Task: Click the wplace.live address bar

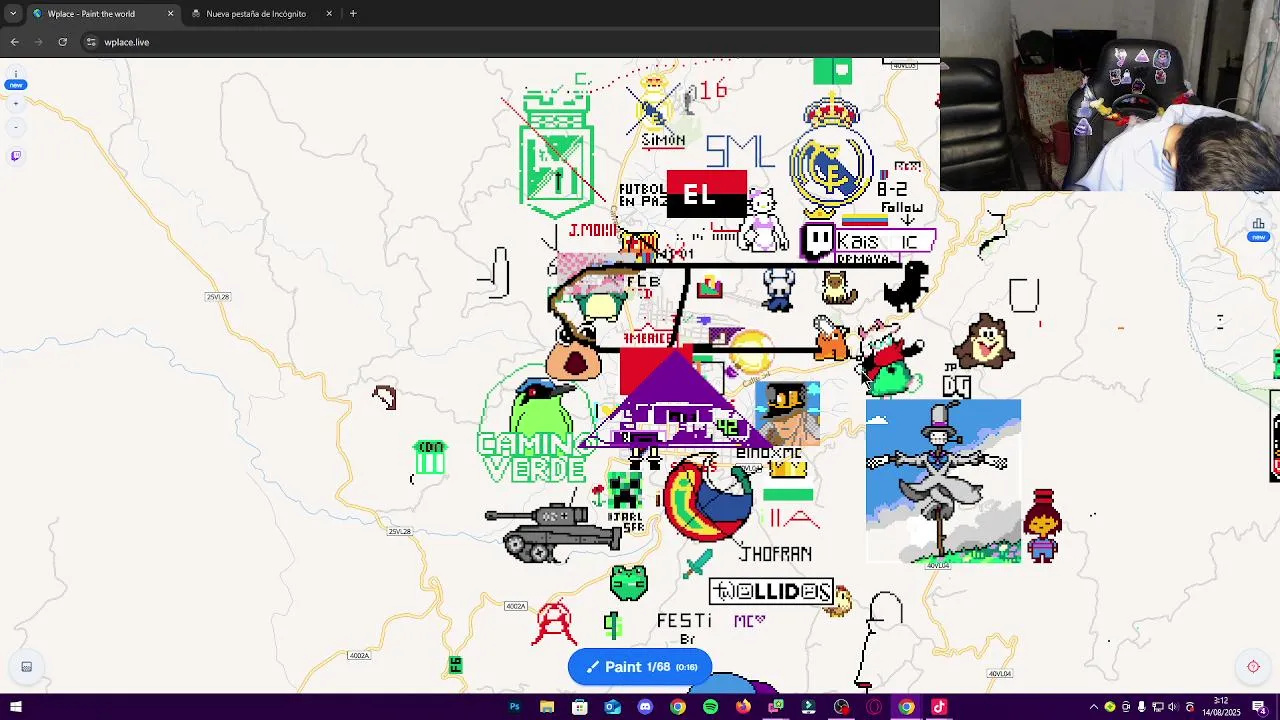Action: pos(510,42)
